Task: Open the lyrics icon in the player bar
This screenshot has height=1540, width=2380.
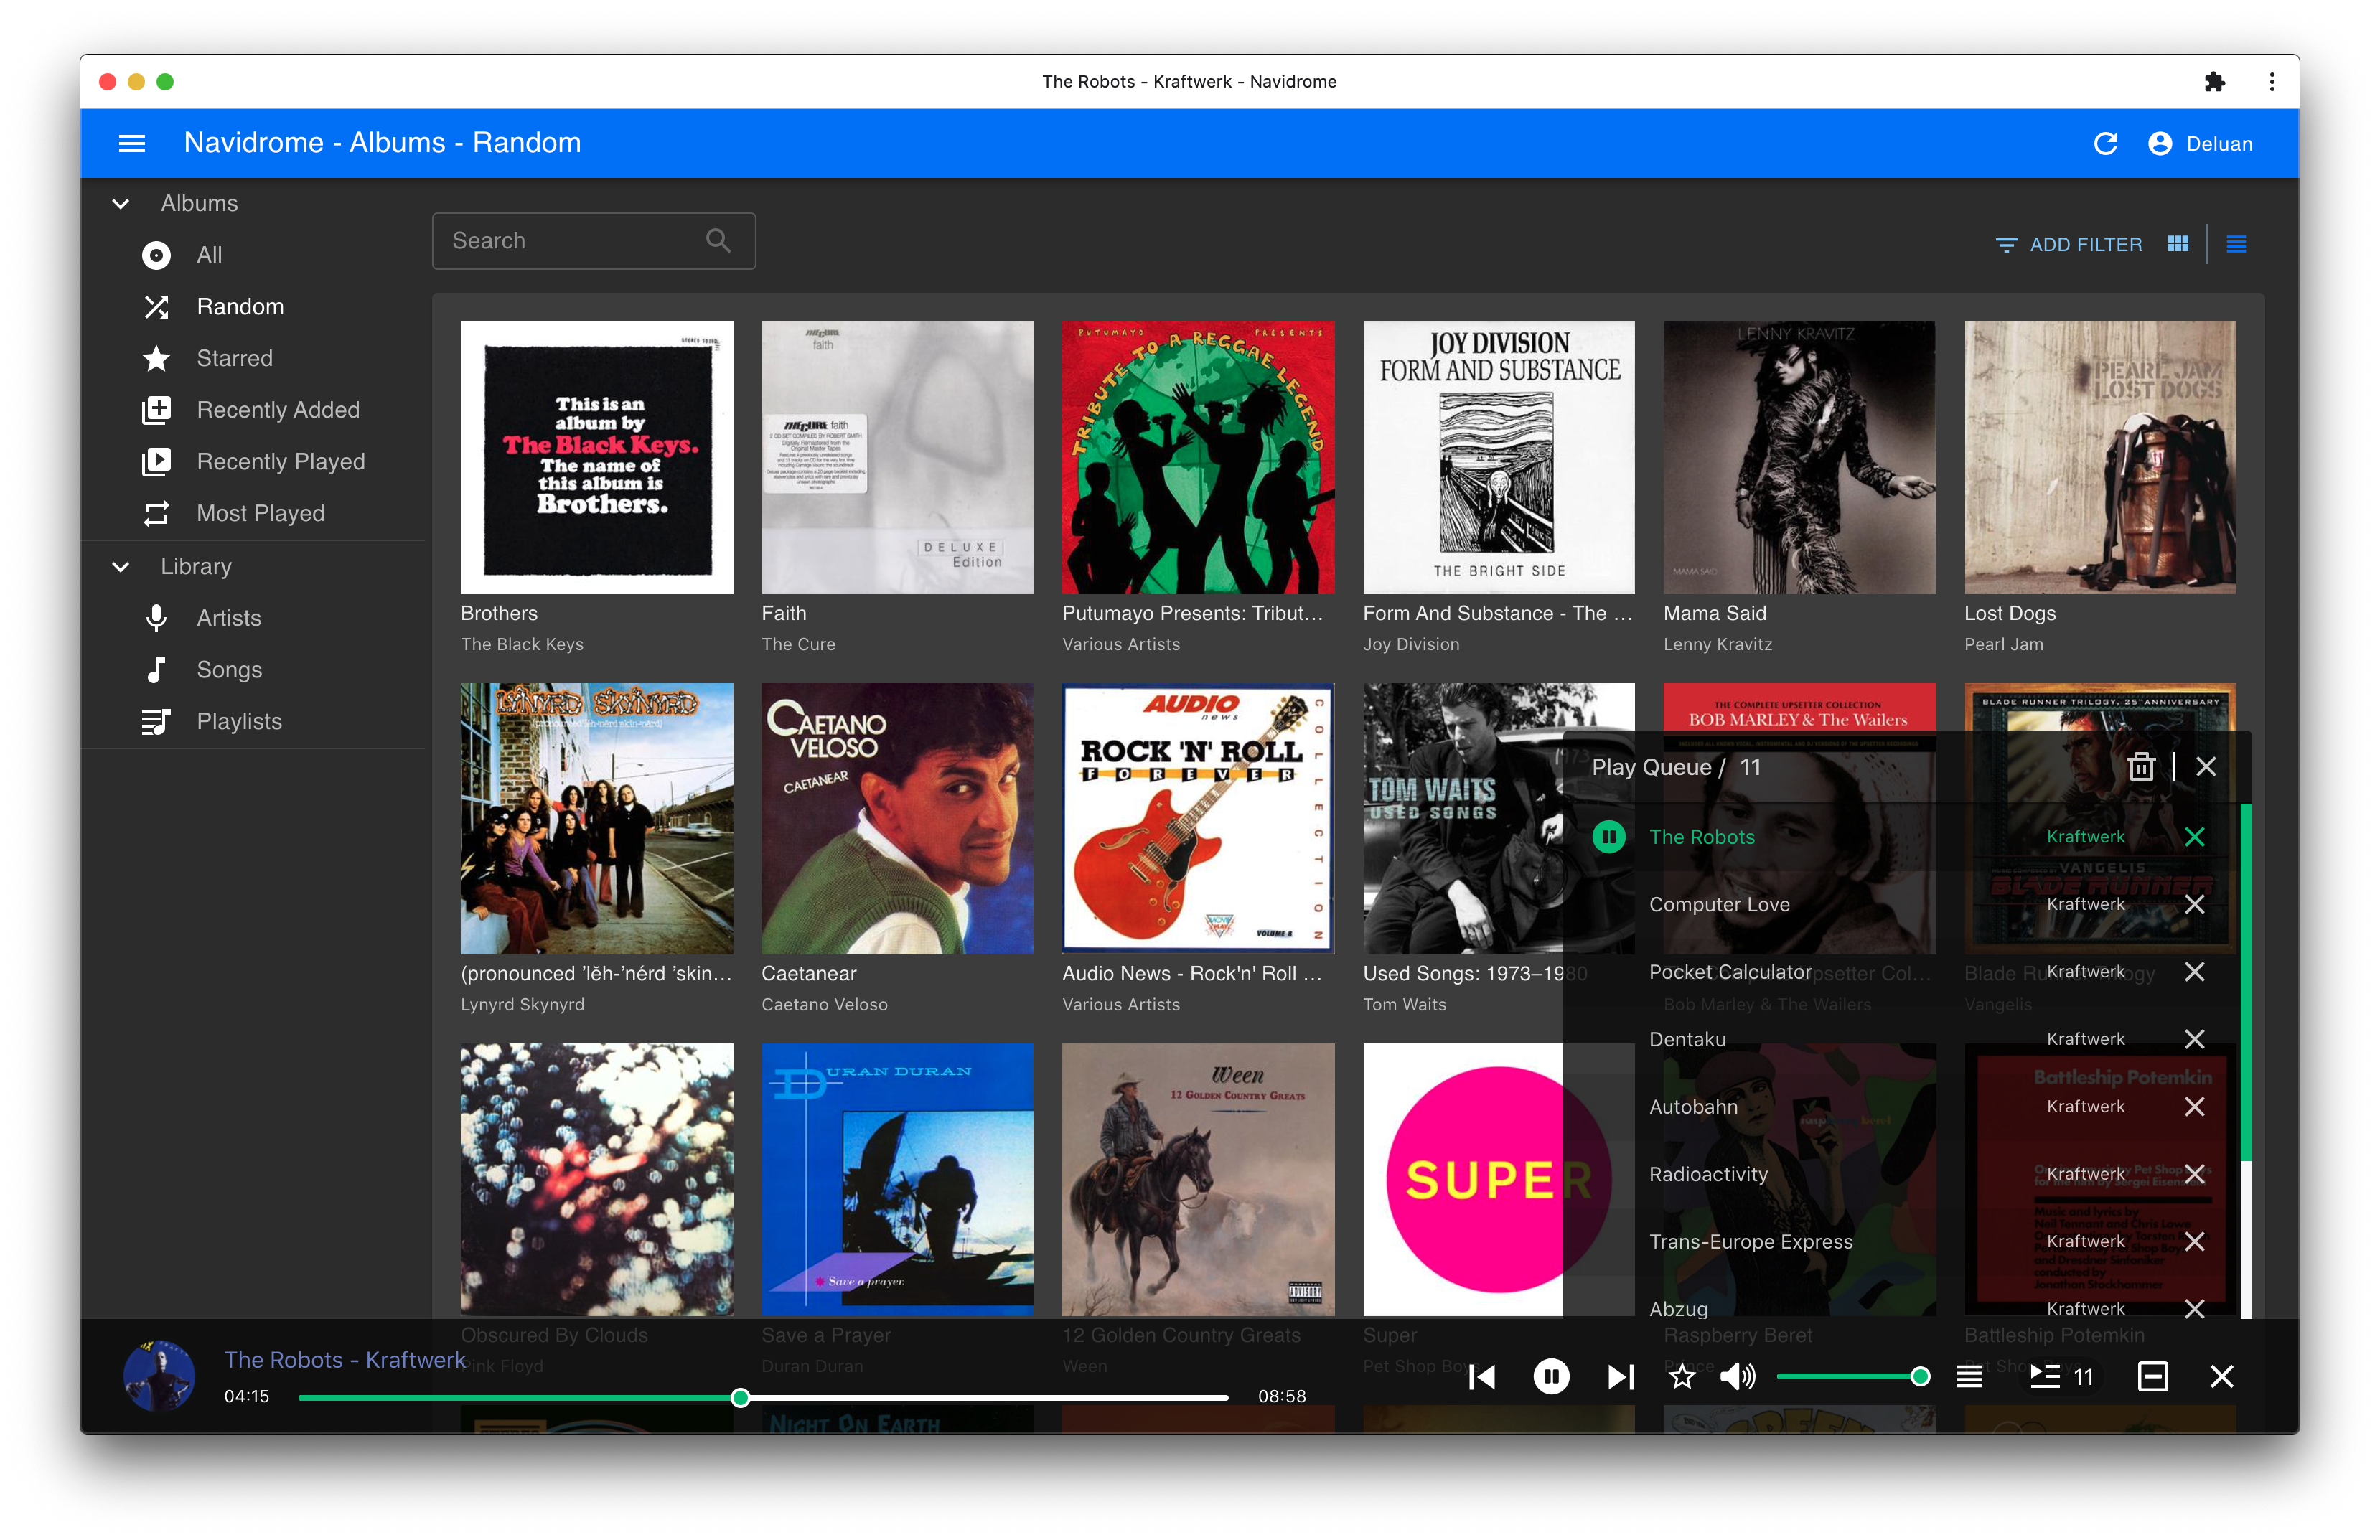Action: [x=1969, y=1377]
